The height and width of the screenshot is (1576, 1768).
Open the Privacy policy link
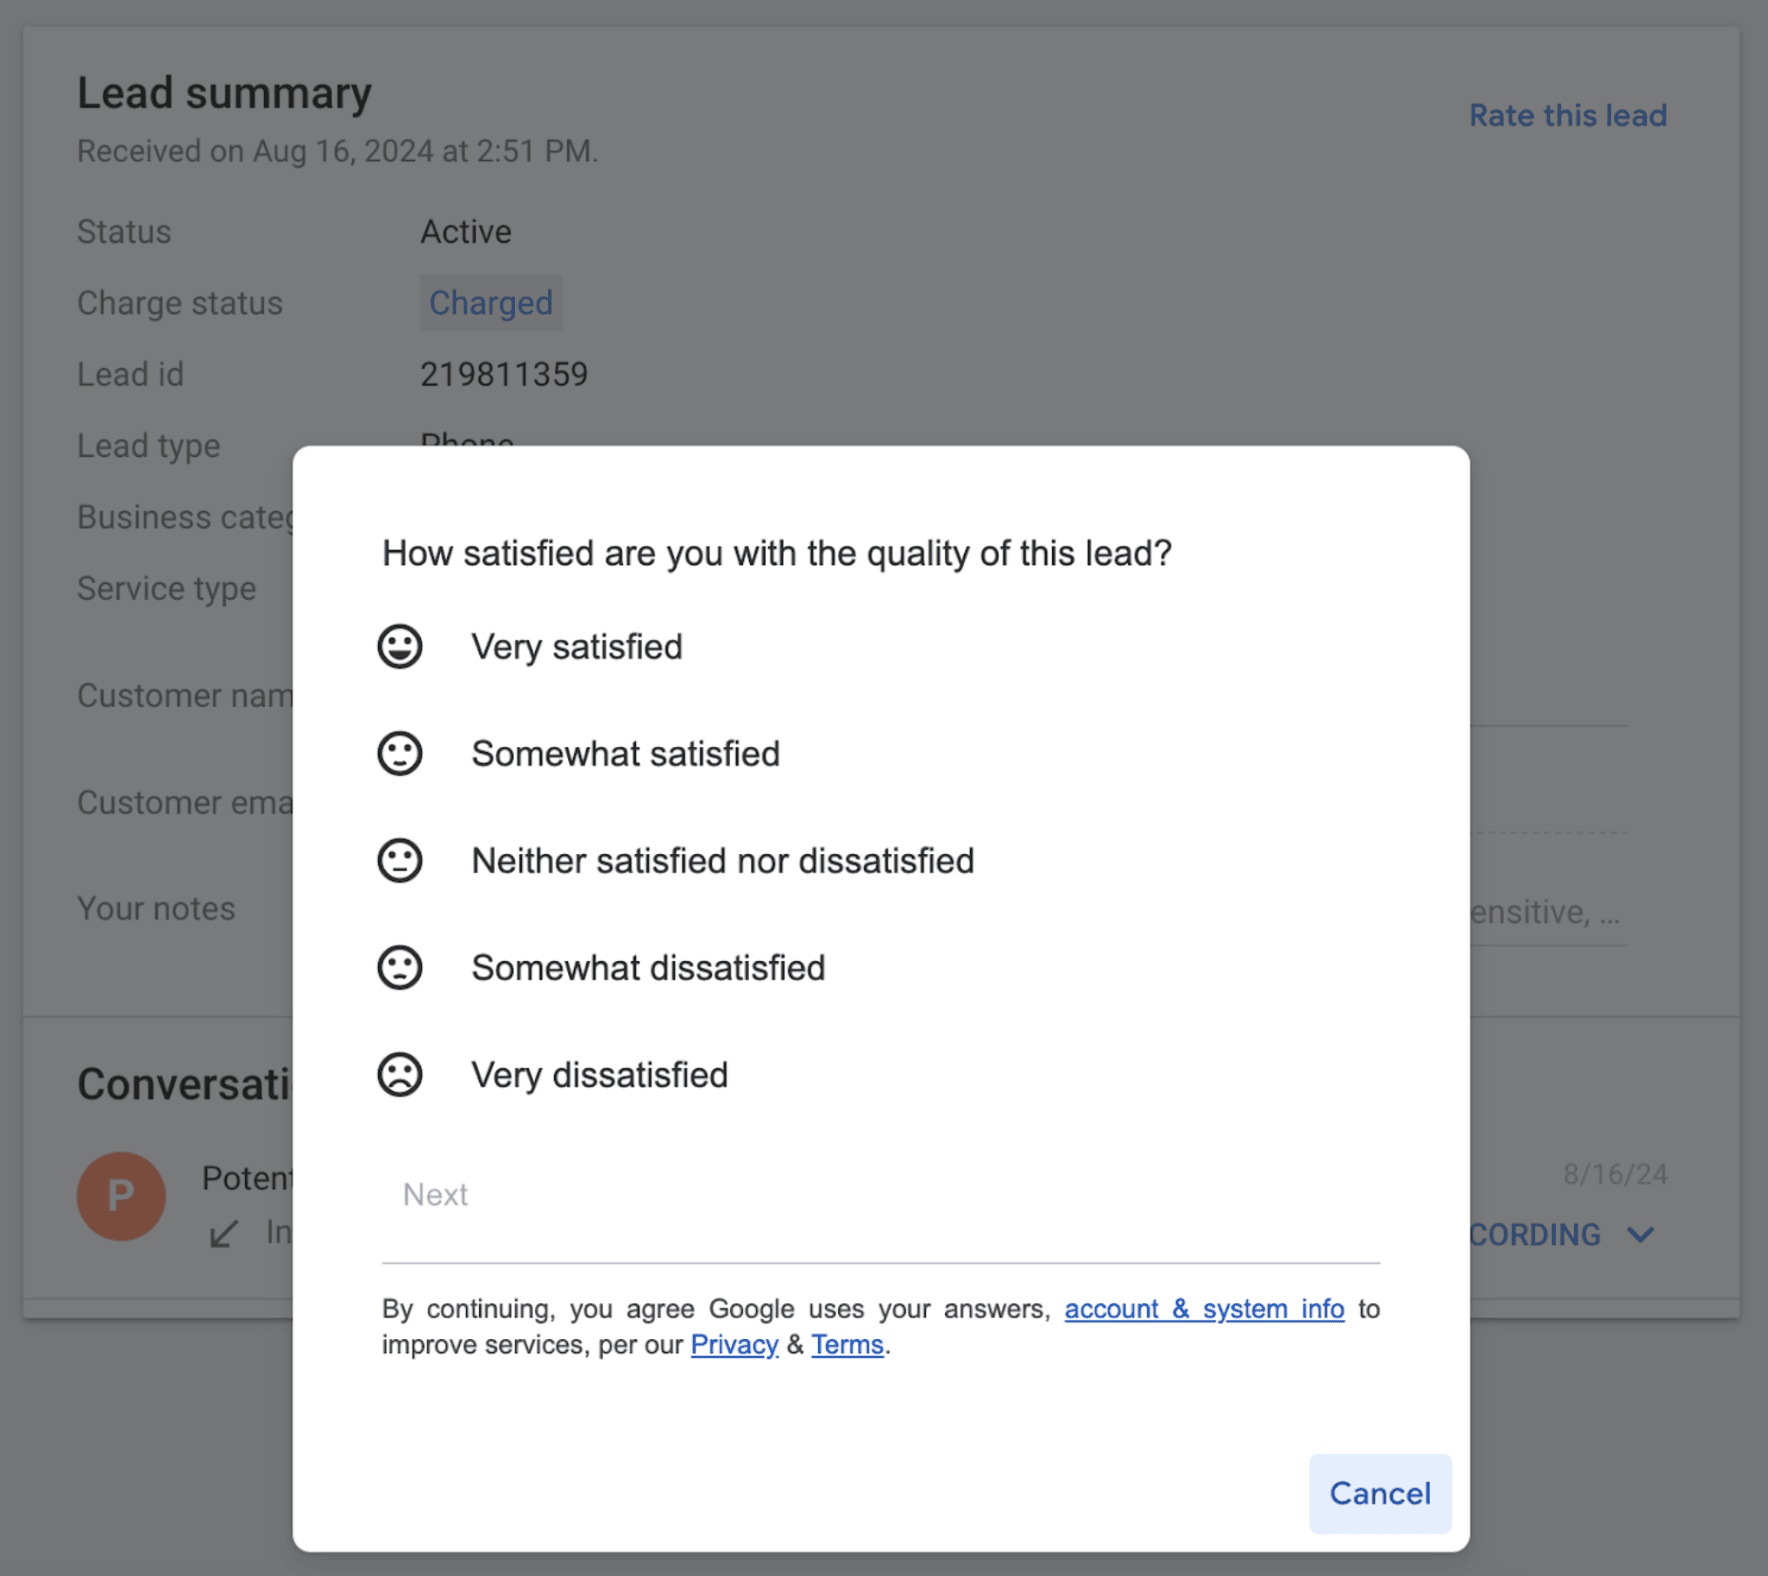point(734,1344)
